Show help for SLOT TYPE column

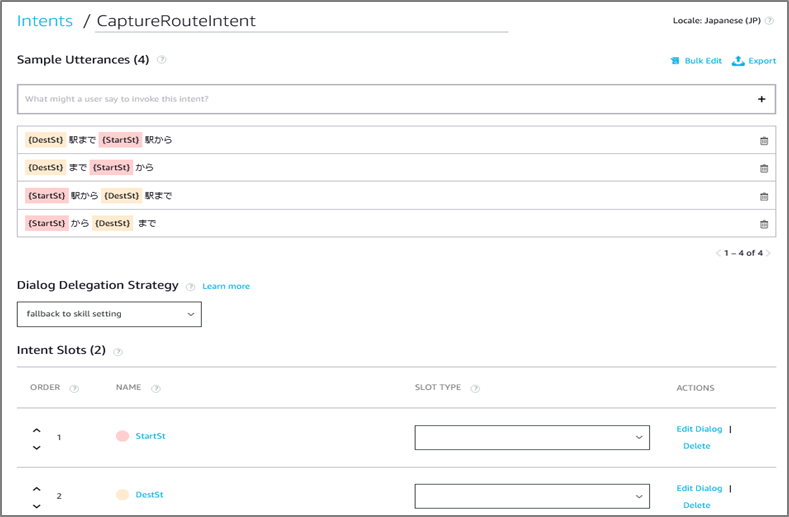click(475, 389)
